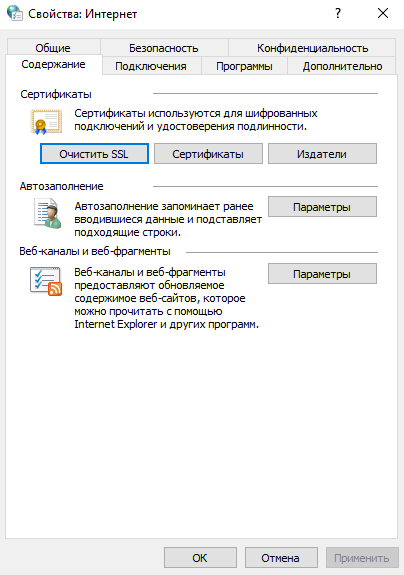Switch to the Дополнительно tab
This screenshot has height=575, width=404.
[342, 66]
